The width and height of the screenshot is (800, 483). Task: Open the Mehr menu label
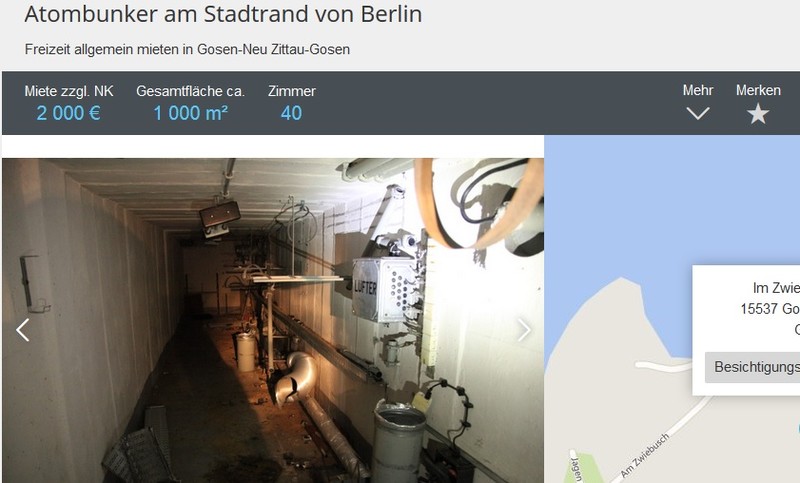[697, 90]
